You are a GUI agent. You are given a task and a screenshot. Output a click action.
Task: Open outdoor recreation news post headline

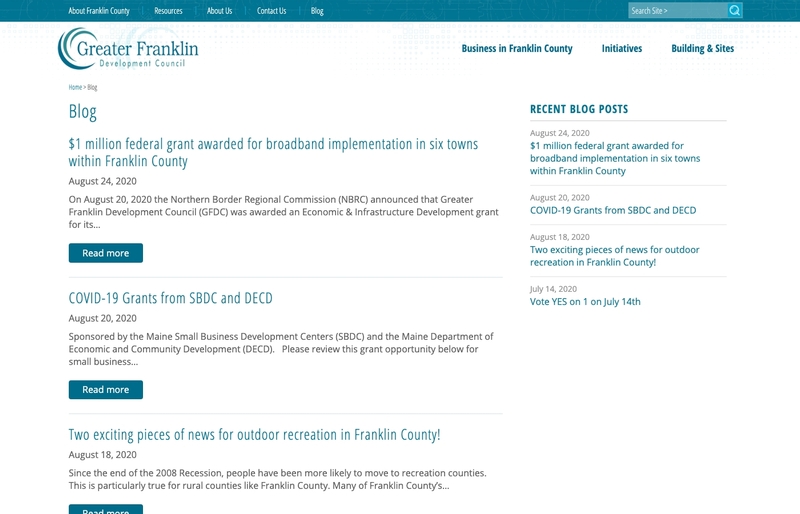click(254, 435)
